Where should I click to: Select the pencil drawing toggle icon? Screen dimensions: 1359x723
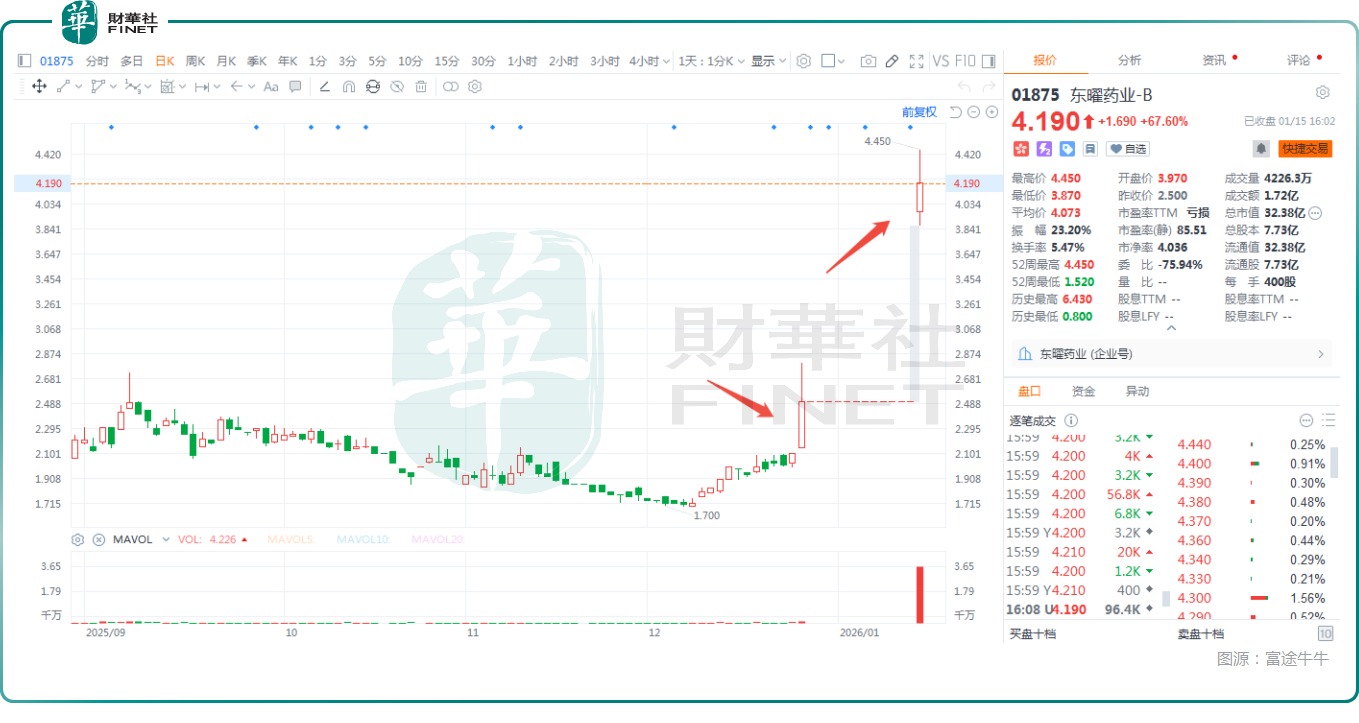[x=892, y=61]
